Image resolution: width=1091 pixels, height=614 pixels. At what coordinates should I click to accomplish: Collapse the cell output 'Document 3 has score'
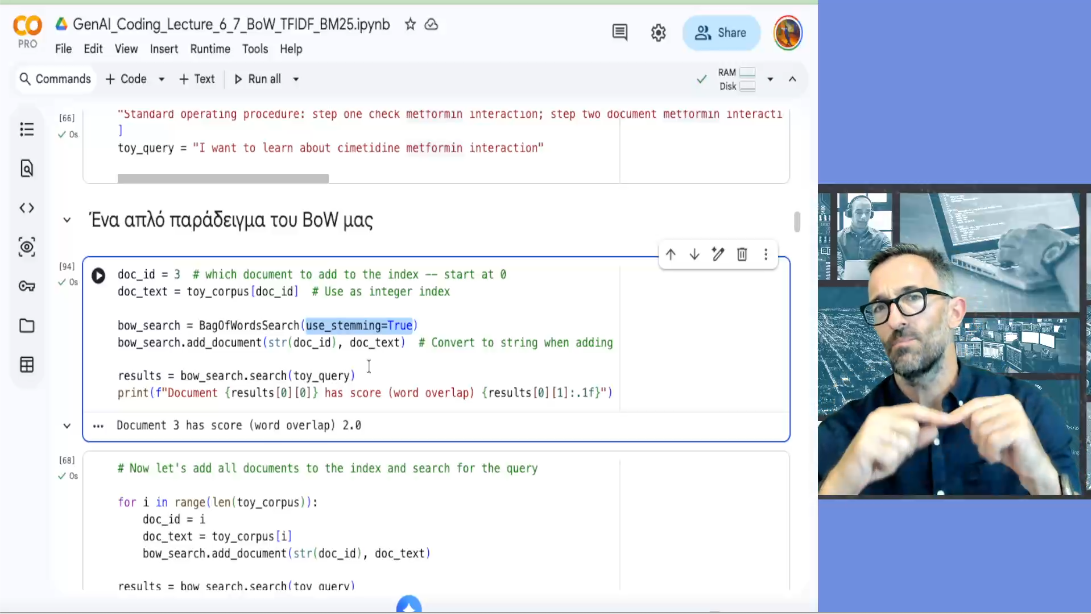(67, 426)
